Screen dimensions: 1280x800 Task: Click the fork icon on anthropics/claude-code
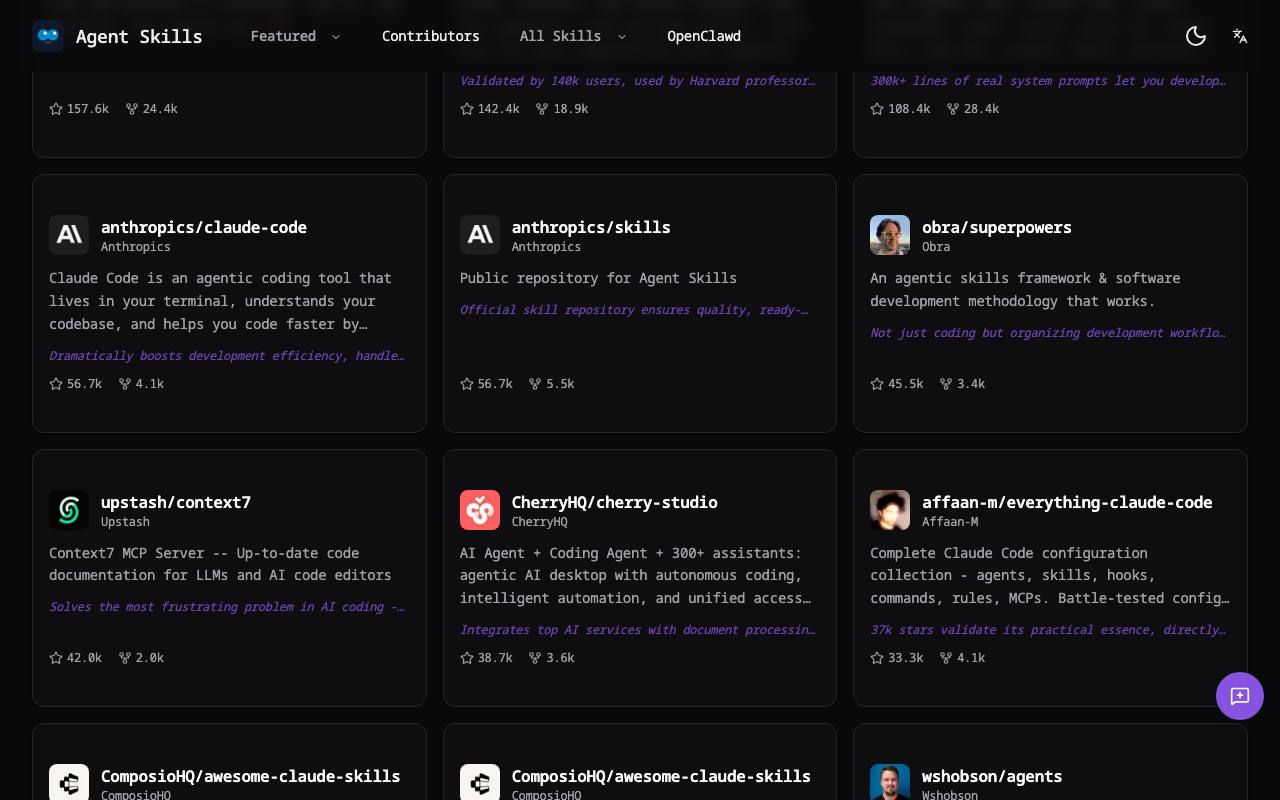click(125, 384)
